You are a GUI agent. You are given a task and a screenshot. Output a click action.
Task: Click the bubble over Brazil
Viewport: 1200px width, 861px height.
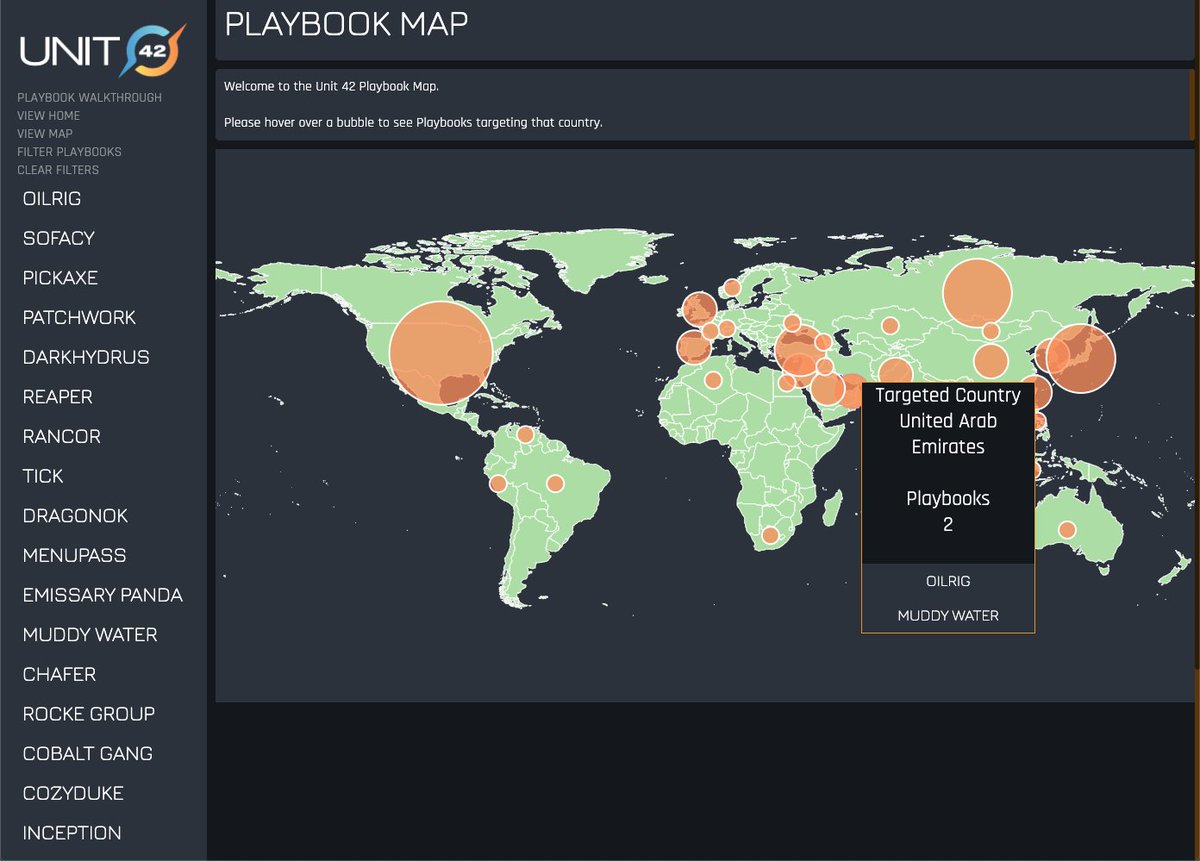click(x=555, y=484)
